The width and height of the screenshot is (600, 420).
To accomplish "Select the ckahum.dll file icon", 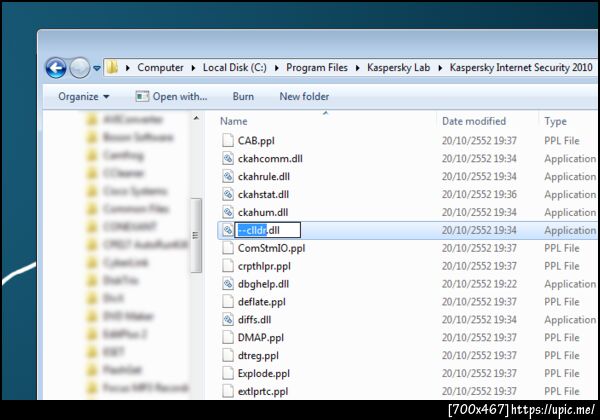I will [228, 212].
